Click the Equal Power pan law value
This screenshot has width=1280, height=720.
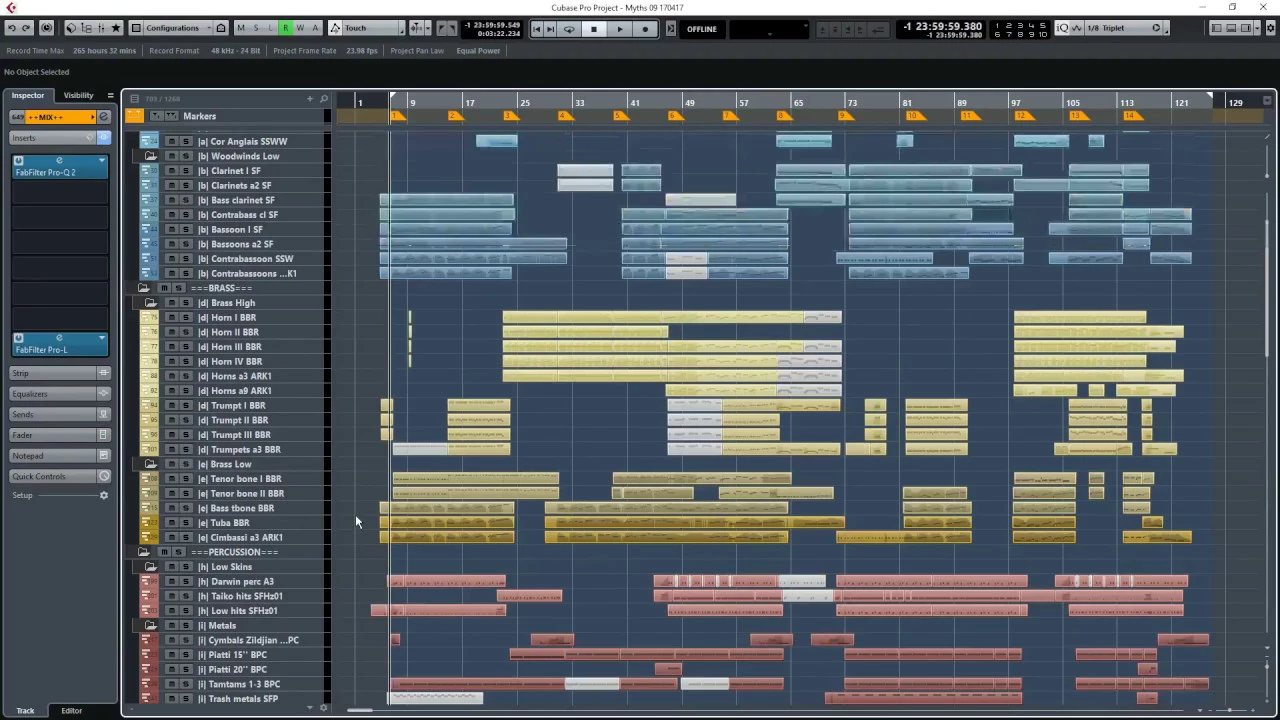[478, 51]
